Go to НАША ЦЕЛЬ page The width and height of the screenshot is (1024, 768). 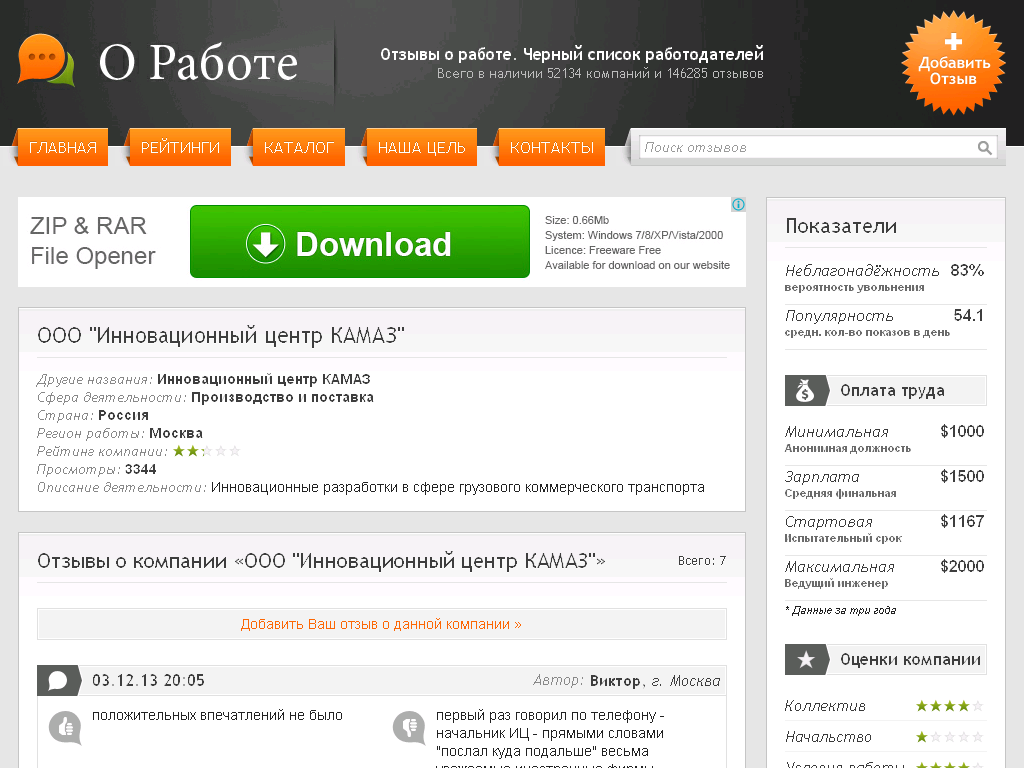tap(421, 148)
